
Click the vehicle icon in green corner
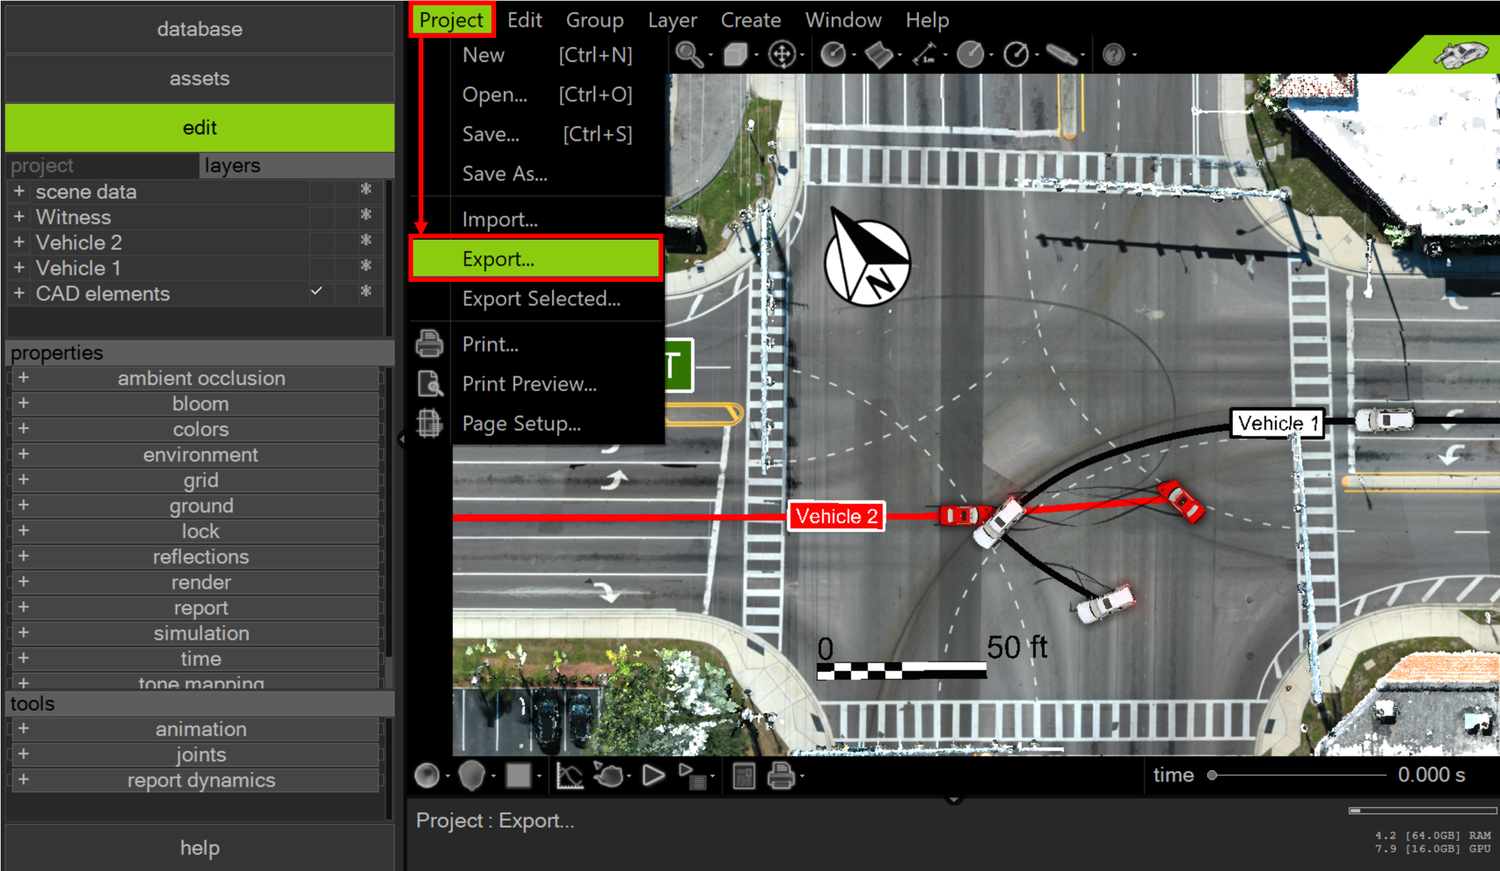[1460, 52]
